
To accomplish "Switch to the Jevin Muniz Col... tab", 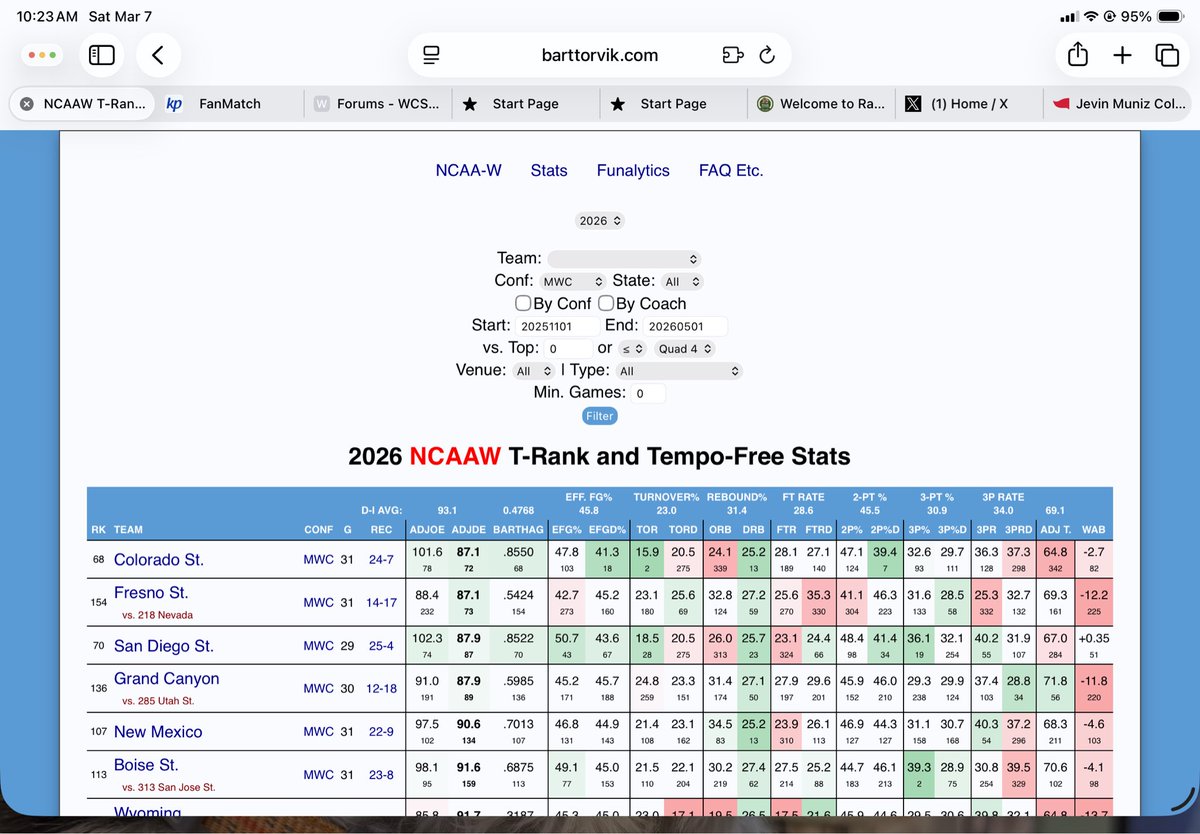I will (1117, 104).
